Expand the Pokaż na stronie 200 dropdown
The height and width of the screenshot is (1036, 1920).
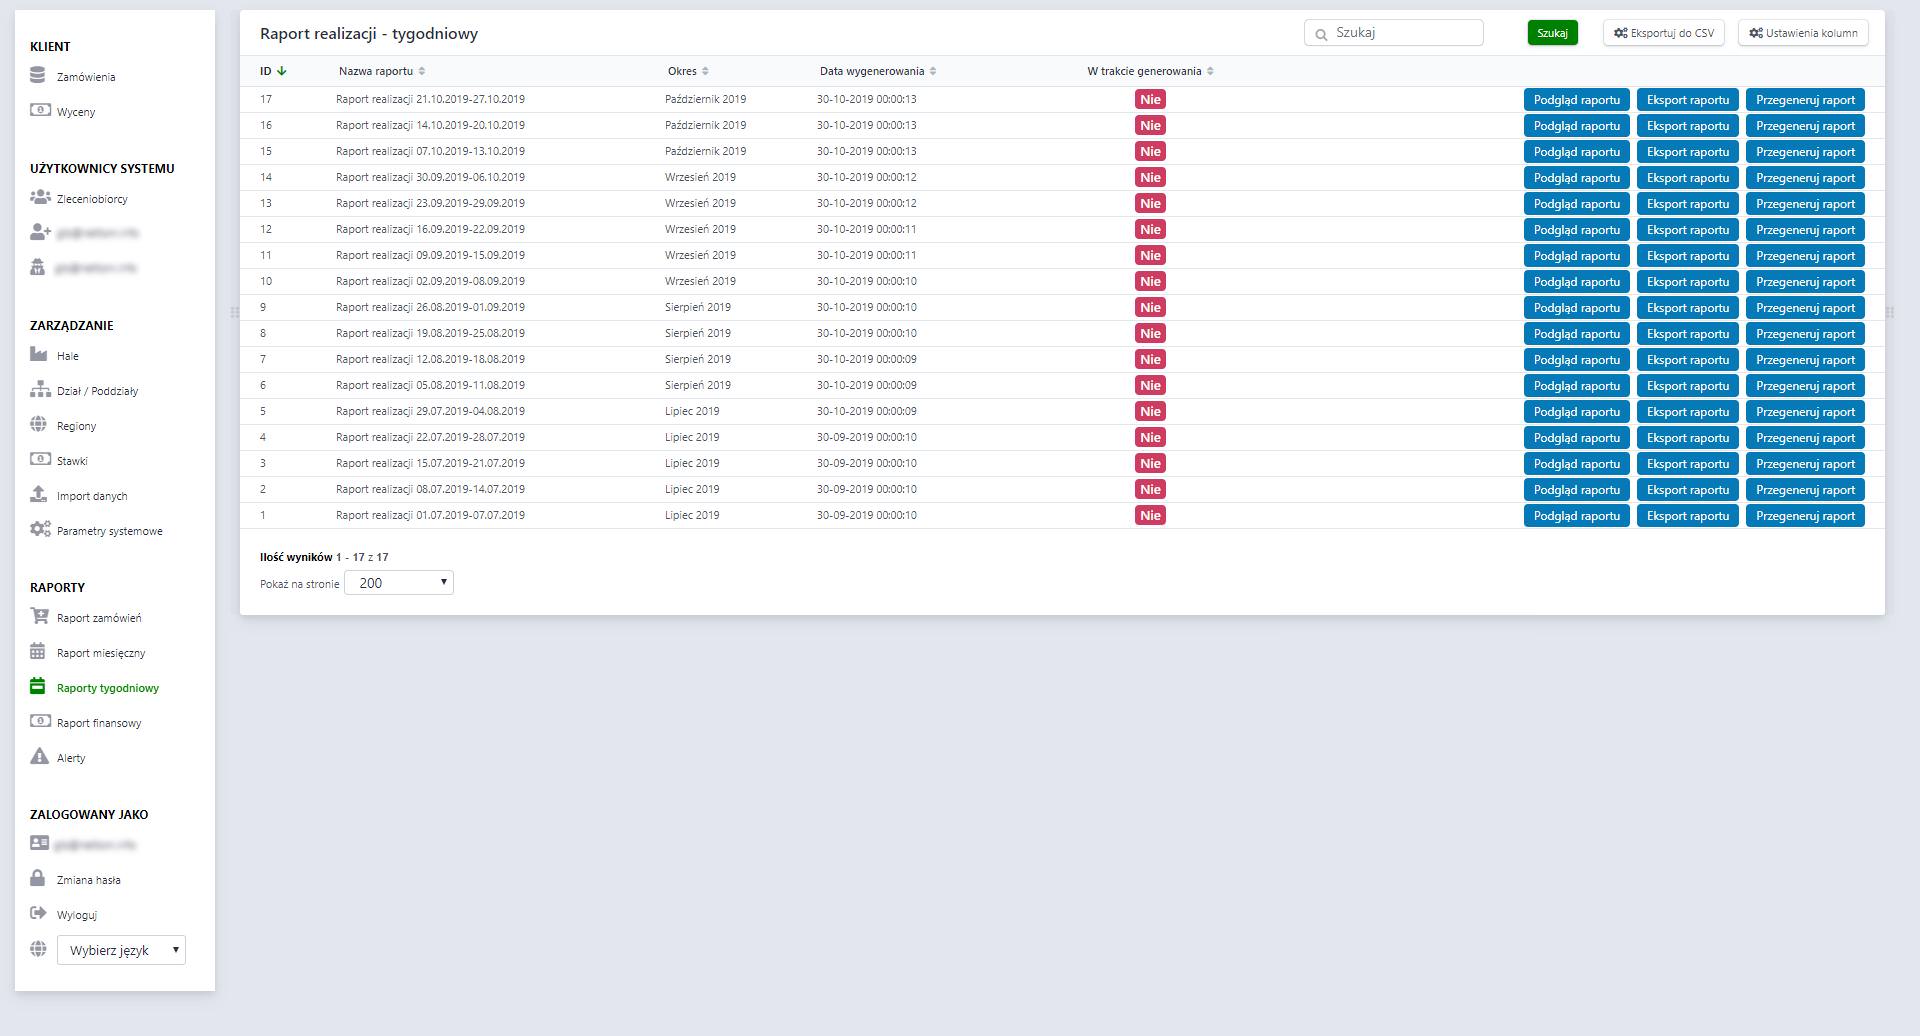(x=398, y=583)
